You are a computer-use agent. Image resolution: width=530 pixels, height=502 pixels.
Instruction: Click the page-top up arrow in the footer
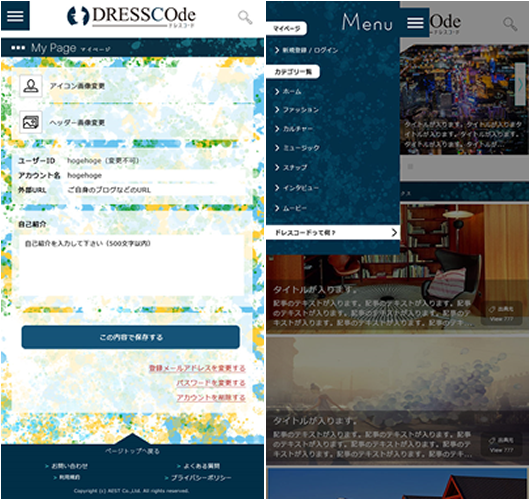click(x=132, y=439)
